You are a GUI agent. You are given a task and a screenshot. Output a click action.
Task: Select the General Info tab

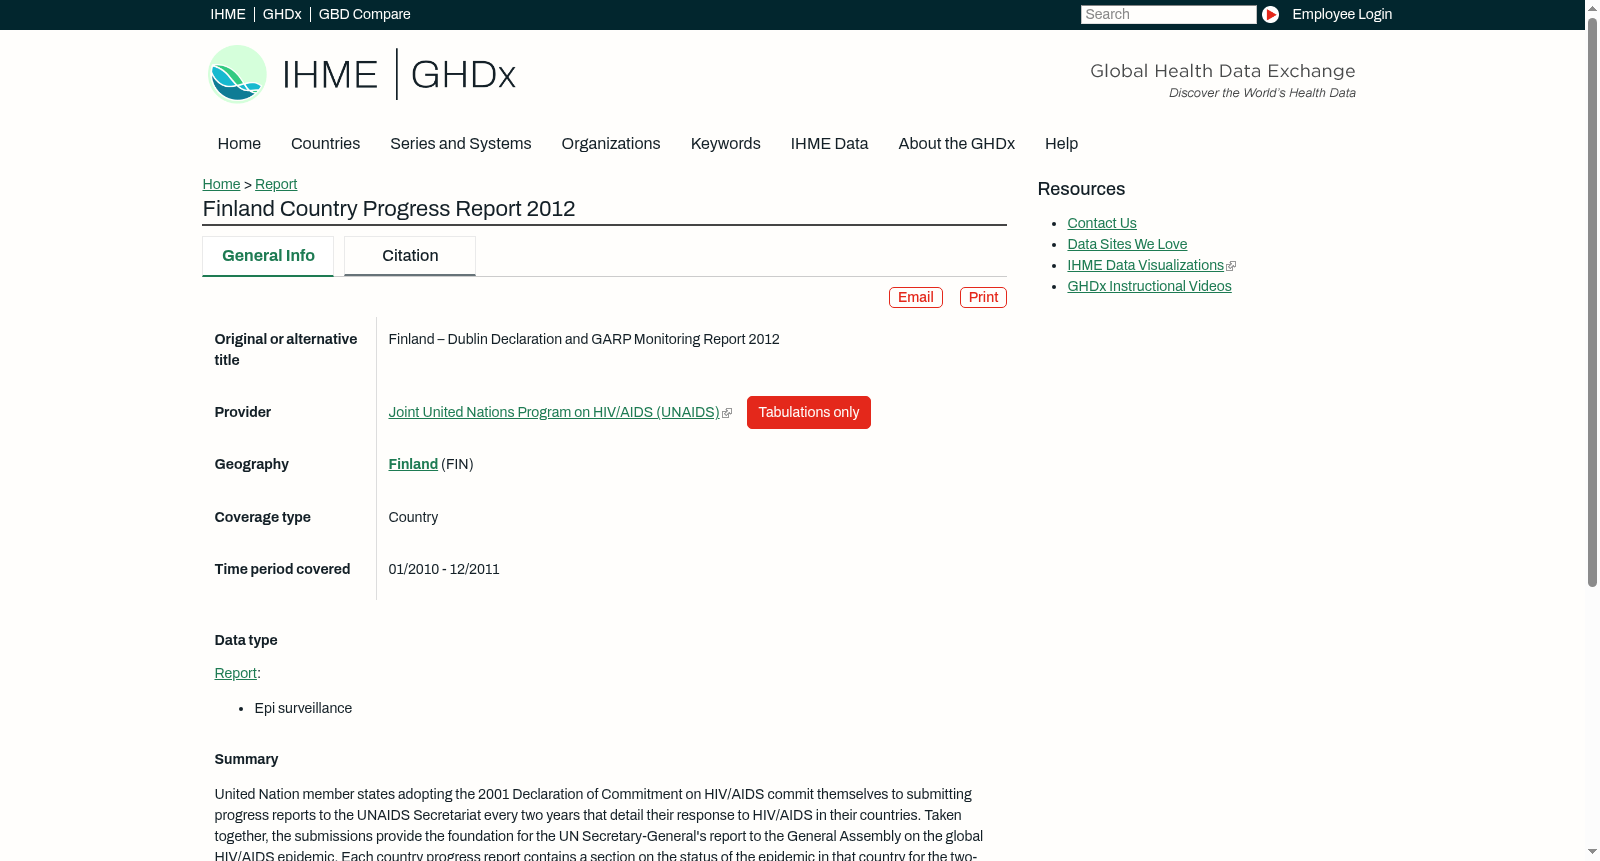pyautogui.click(x=268, y=256)
